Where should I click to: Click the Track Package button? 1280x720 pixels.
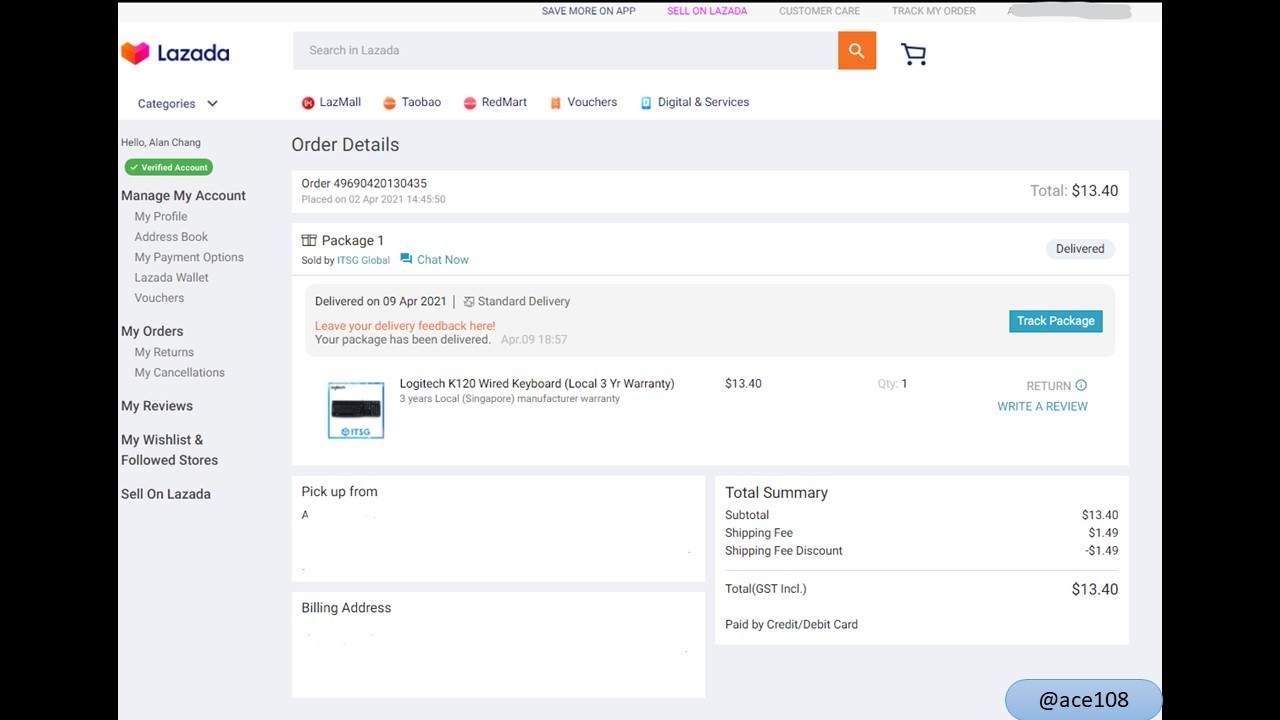pos(1056,321)
